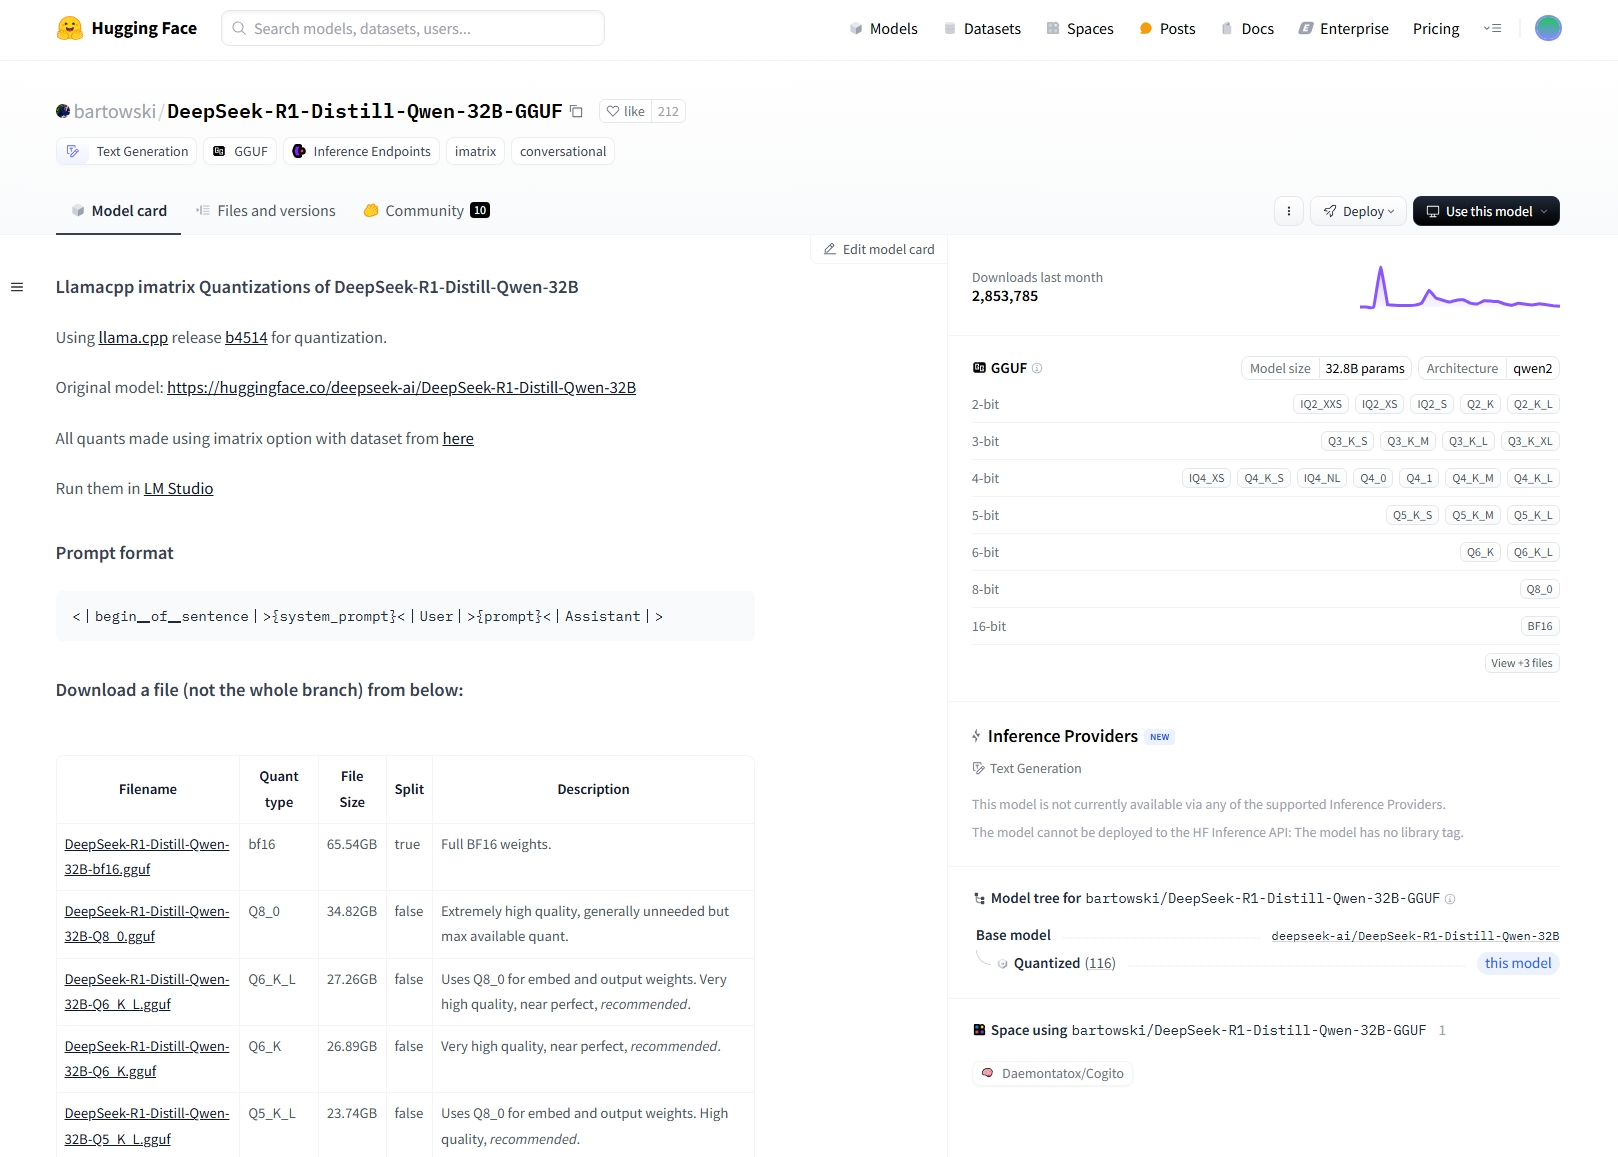The height and width of the screenshot is (1157, 1618).
Task: Open the llama.cpp link
Action: click(x=133, y=337)
